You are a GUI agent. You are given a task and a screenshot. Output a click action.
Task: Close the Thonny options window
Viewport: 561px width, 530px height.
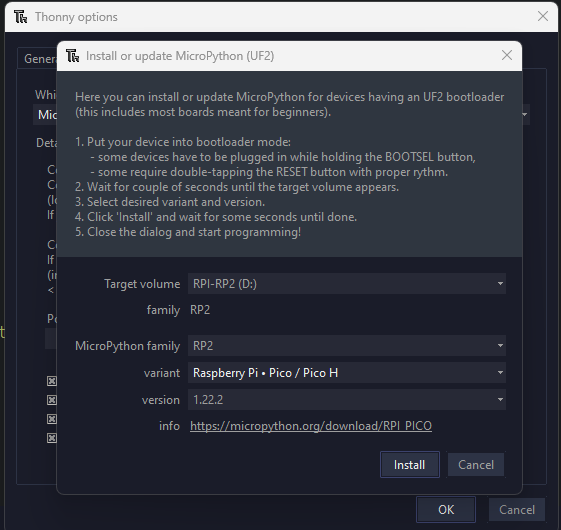tap(543, 16)
